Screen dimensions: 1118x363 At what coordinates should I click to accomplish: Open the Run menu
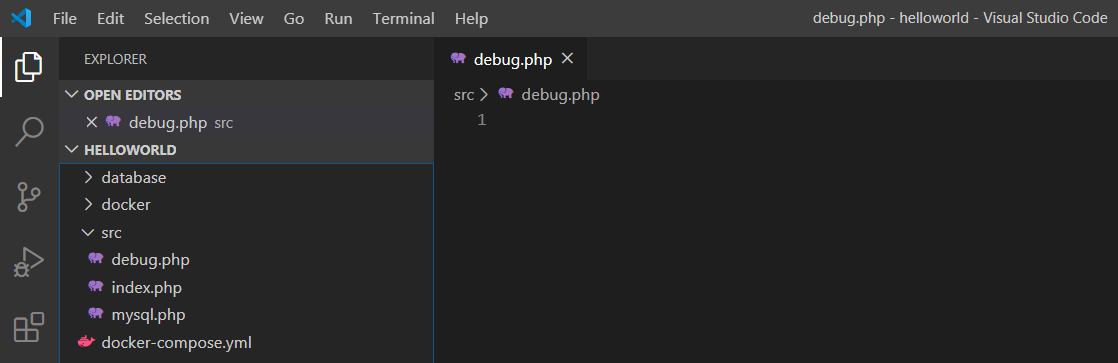[x=339, y=19]
